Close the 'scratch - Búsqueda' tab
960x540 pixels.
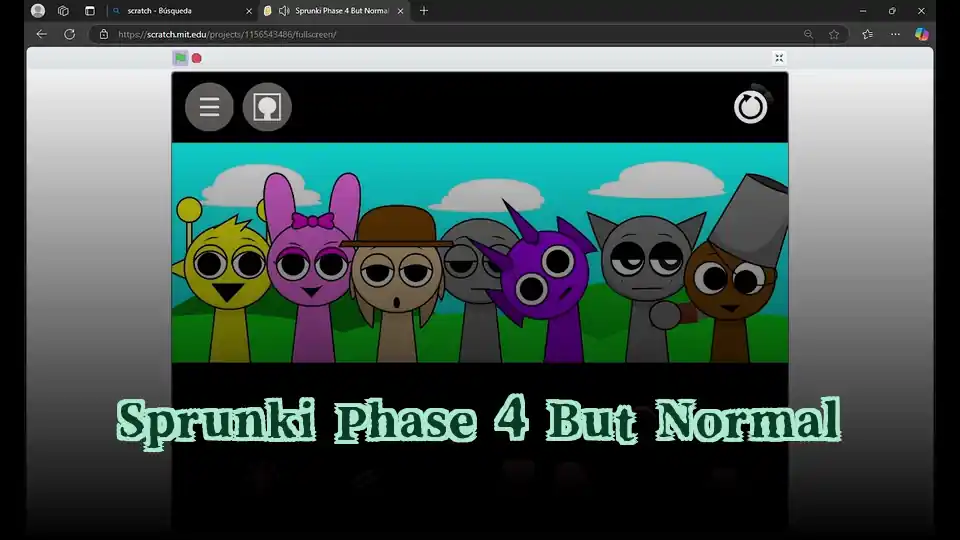click(x=249, y=11)
